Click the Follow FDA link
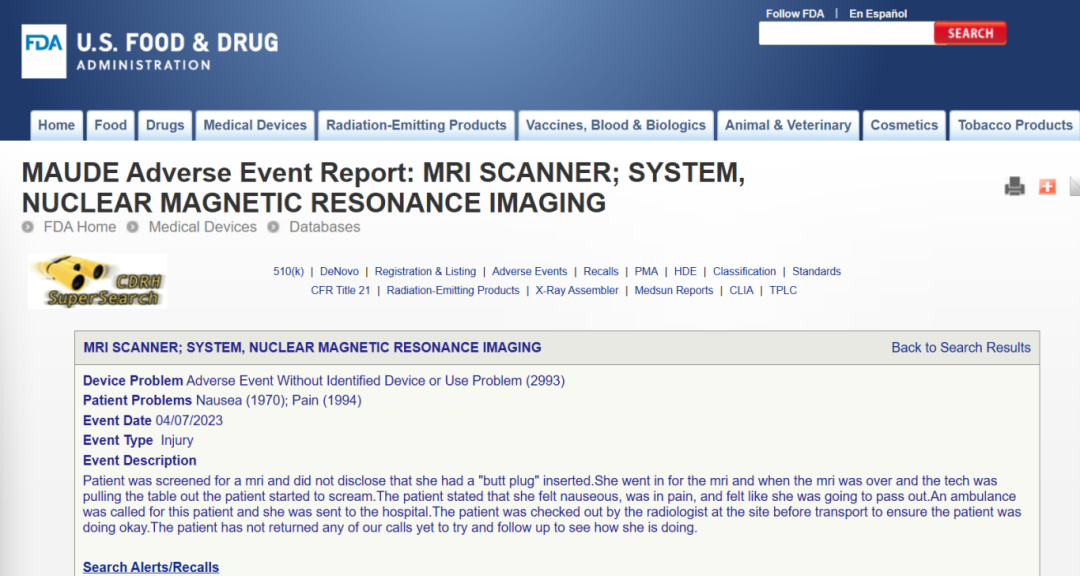Screen dimensions: 1080x576 (795, 13)
